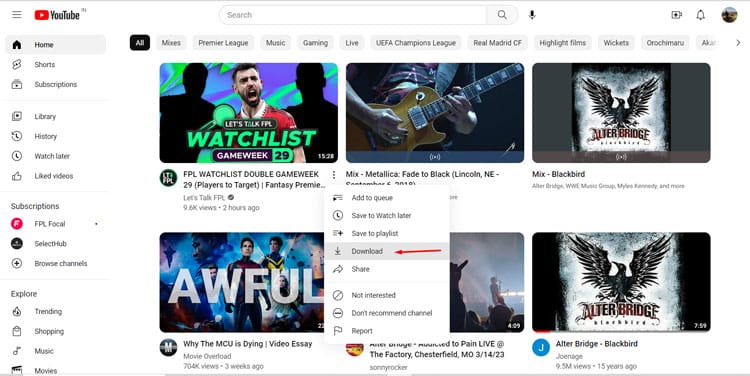This screenshot has width=750, height=376.
Task: Select Real Madrid CF chip
Action: pos(497,43)
